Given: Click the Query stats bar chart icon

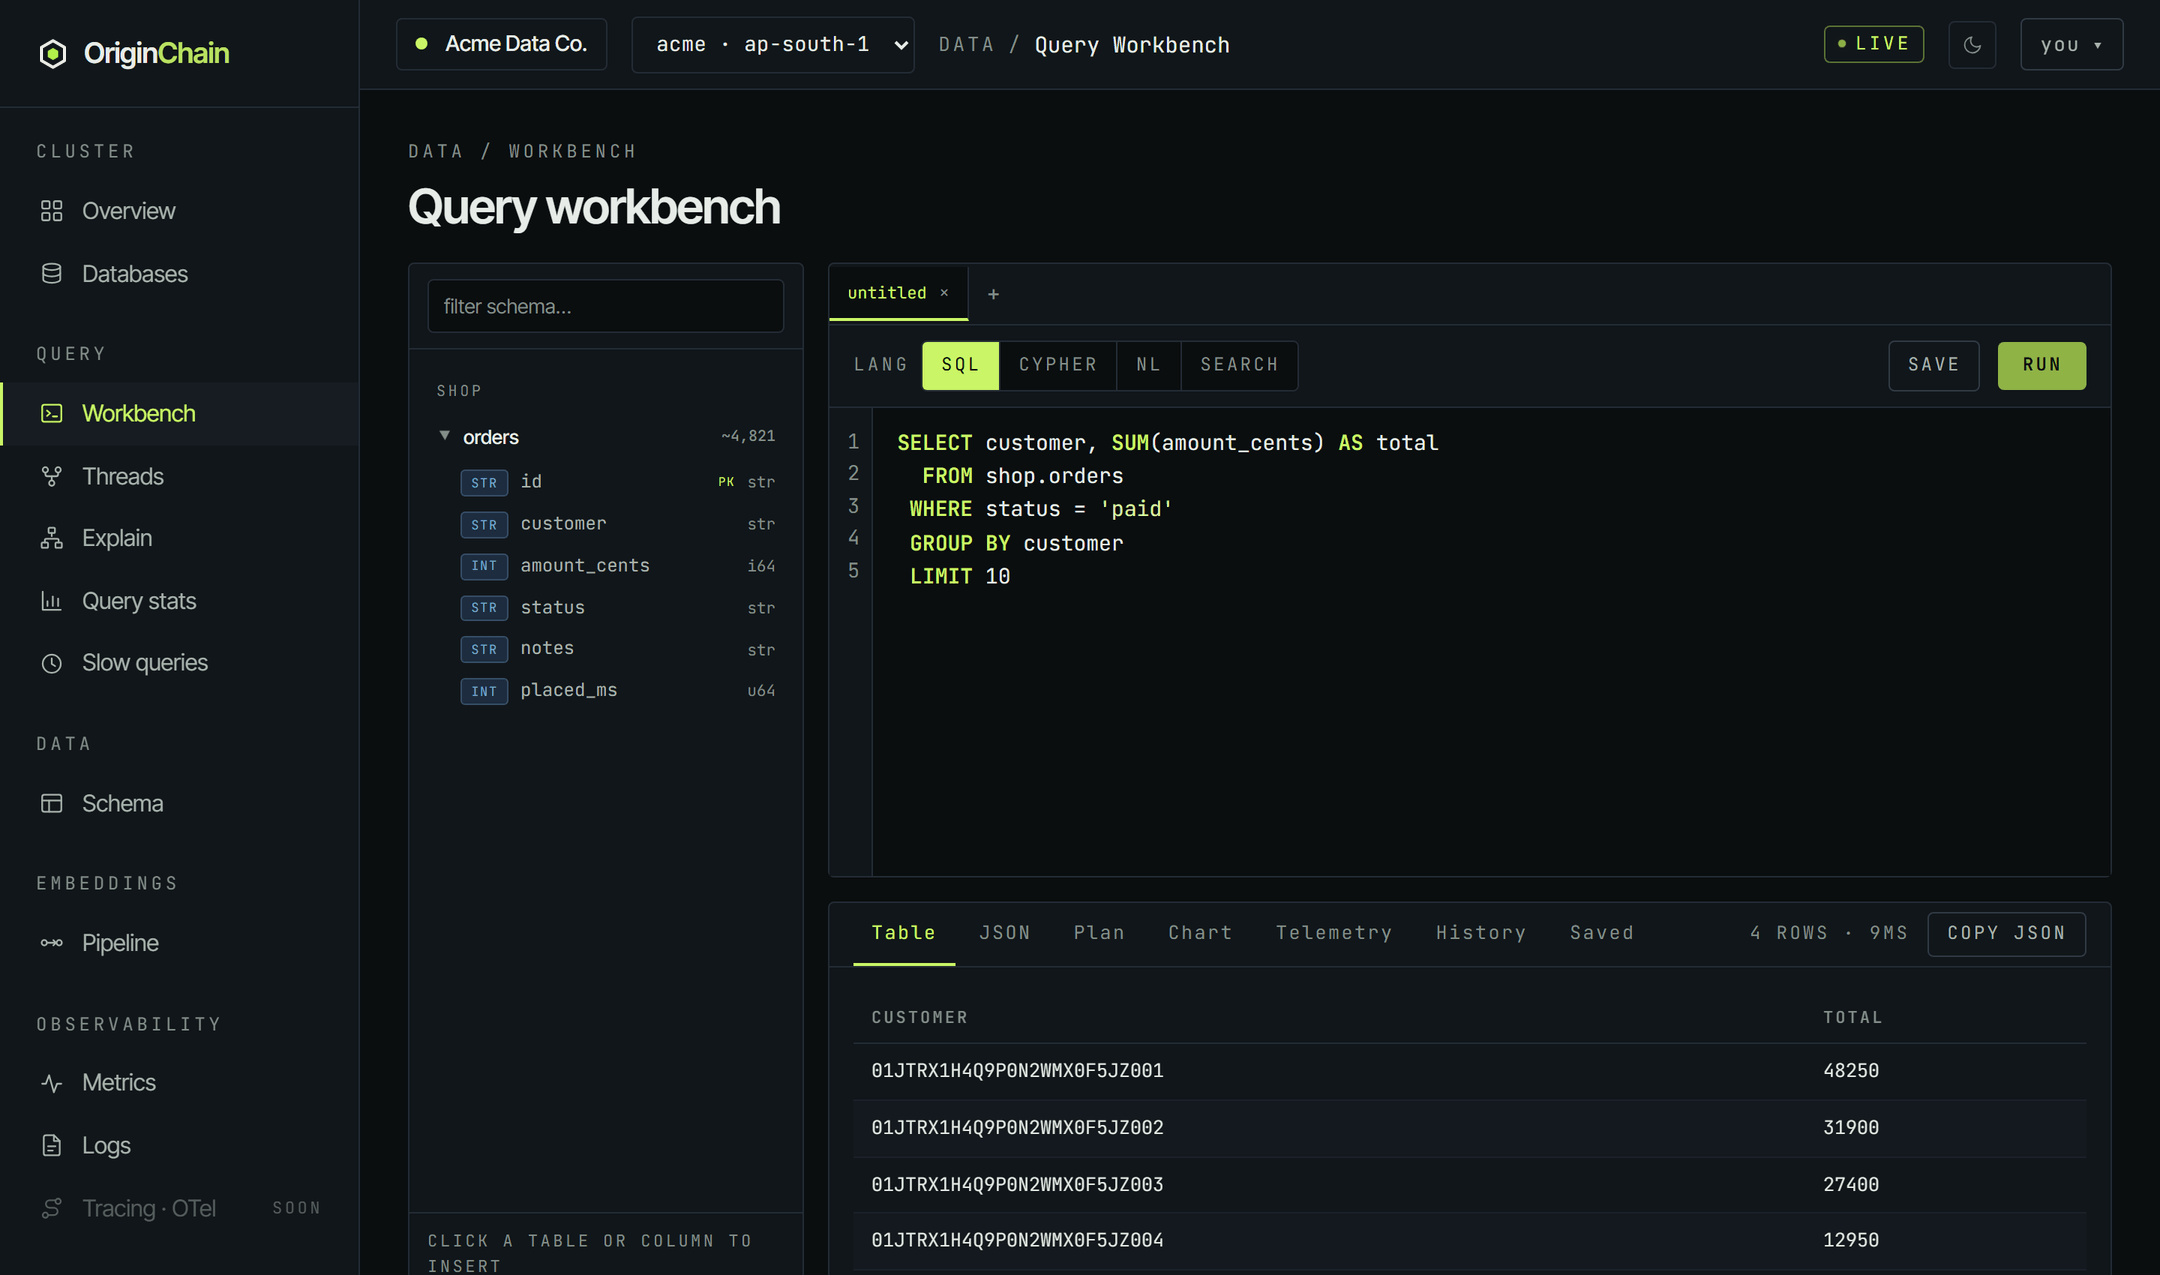Looking at the screenshot, I should click(51, 601).
